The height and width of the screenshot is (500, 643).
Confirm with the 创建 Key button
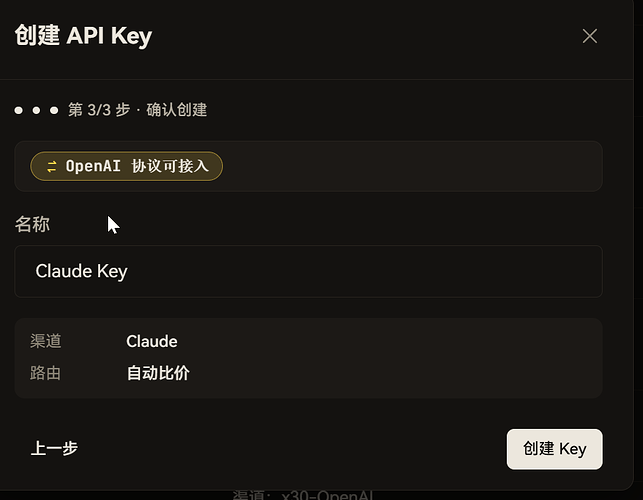pyautogui.click(x=554, y=449)
